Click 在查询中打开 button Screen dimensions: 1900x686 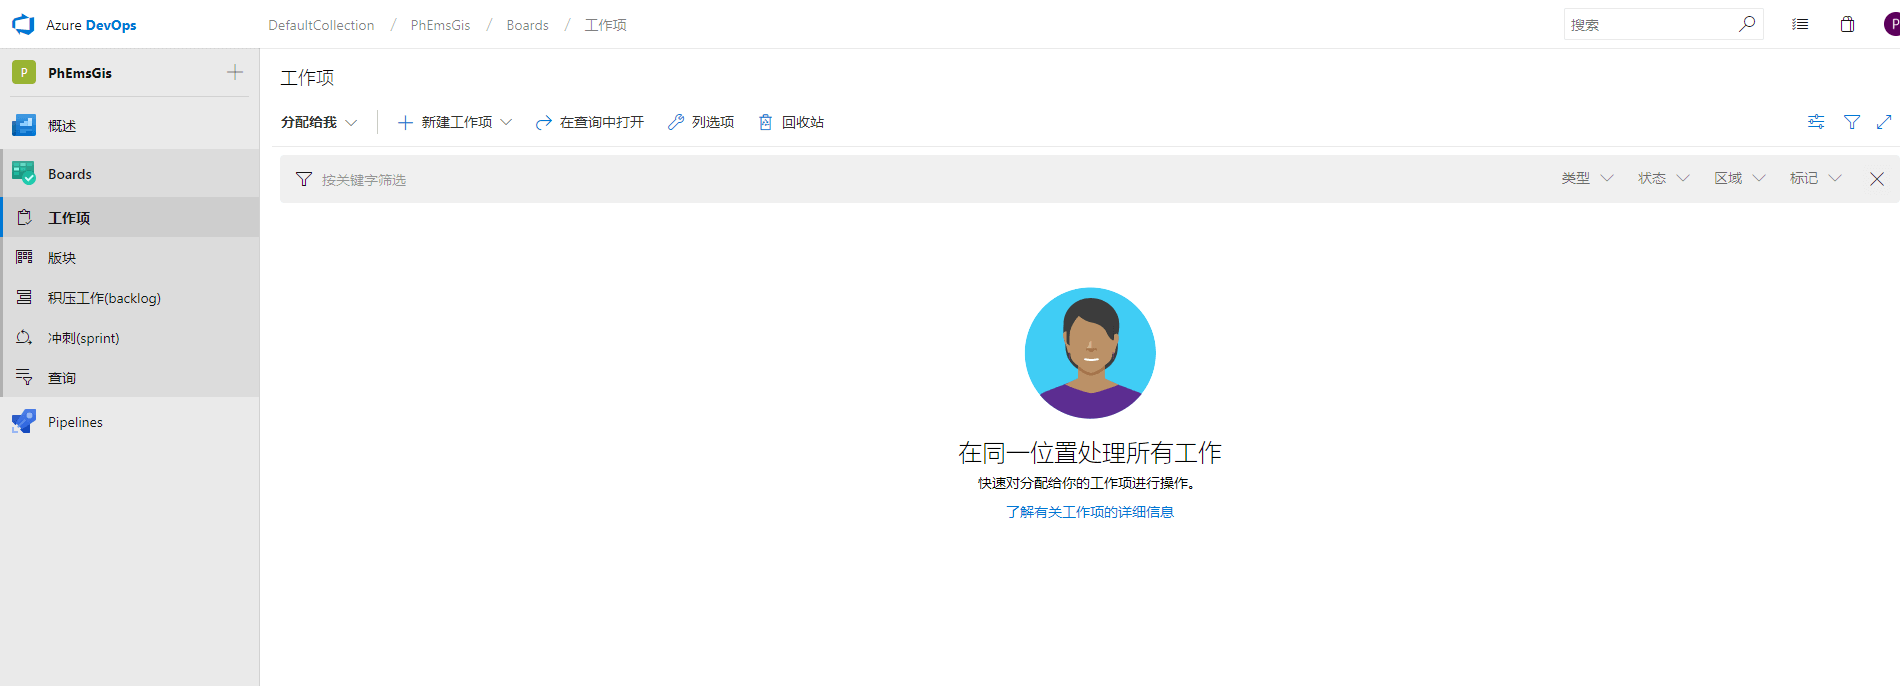pyautogui.click(x=590, y=122)
